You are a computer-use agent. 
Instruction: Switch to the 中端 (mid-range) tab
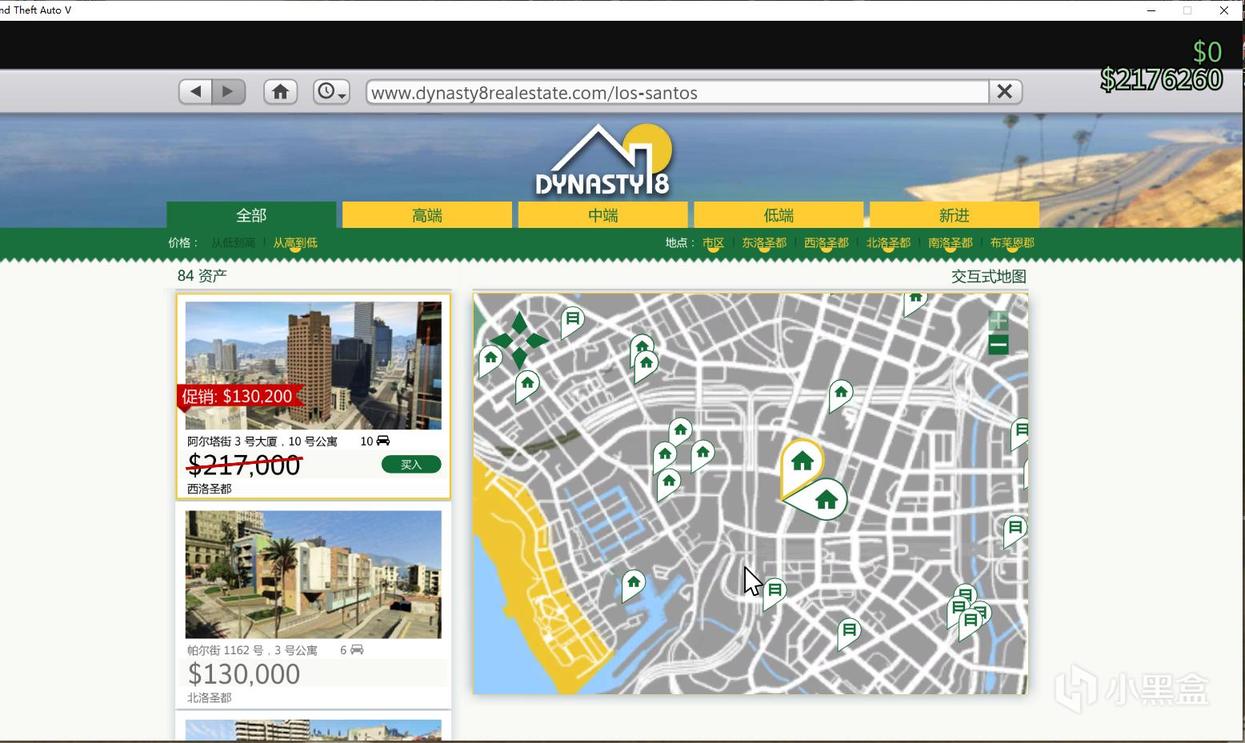coord(603,215)
